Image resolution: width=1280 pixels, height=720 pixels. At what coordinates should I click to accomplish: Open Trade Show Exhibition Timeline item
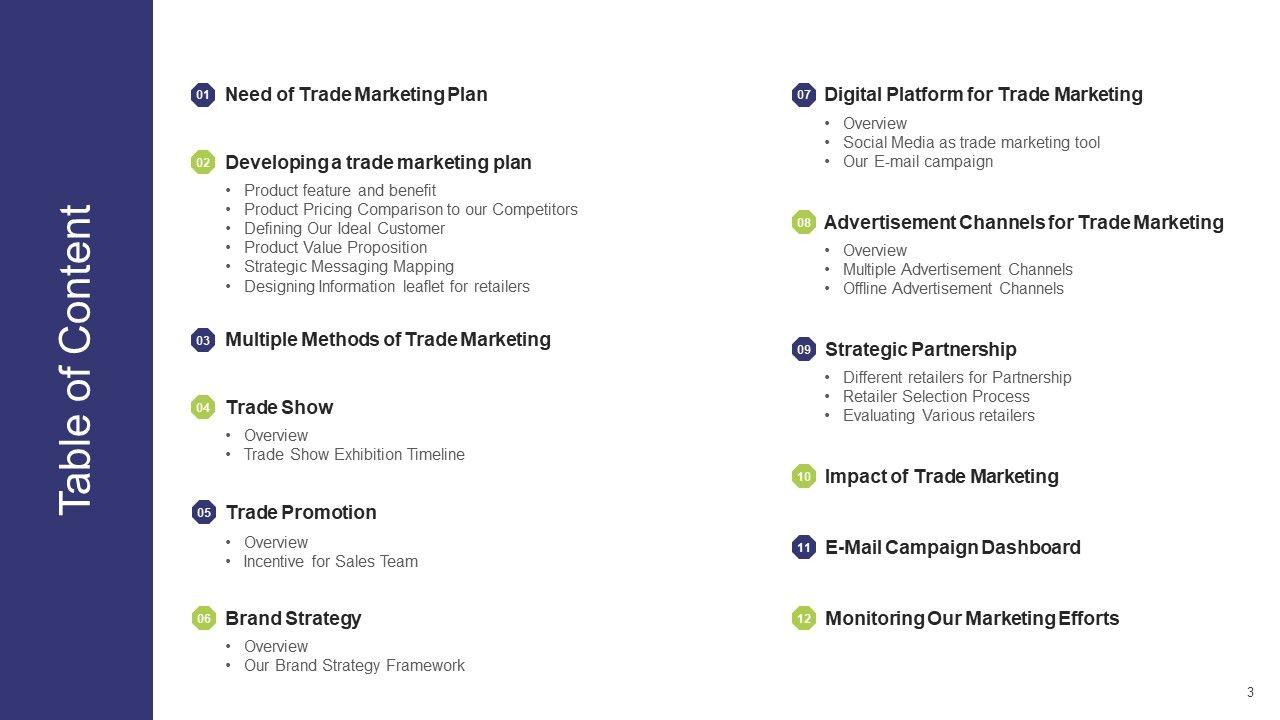tap(354, 455)
